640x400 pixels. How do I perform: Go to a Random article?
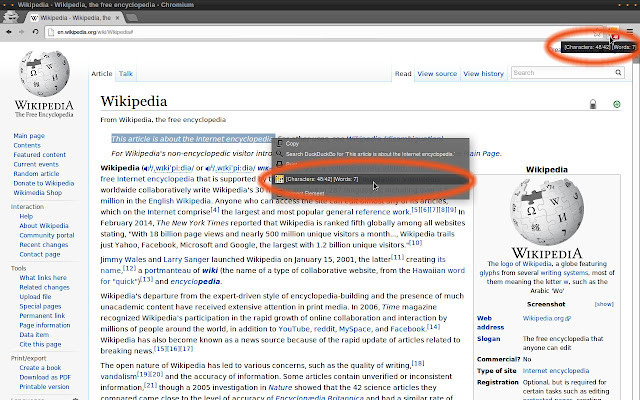36,173
